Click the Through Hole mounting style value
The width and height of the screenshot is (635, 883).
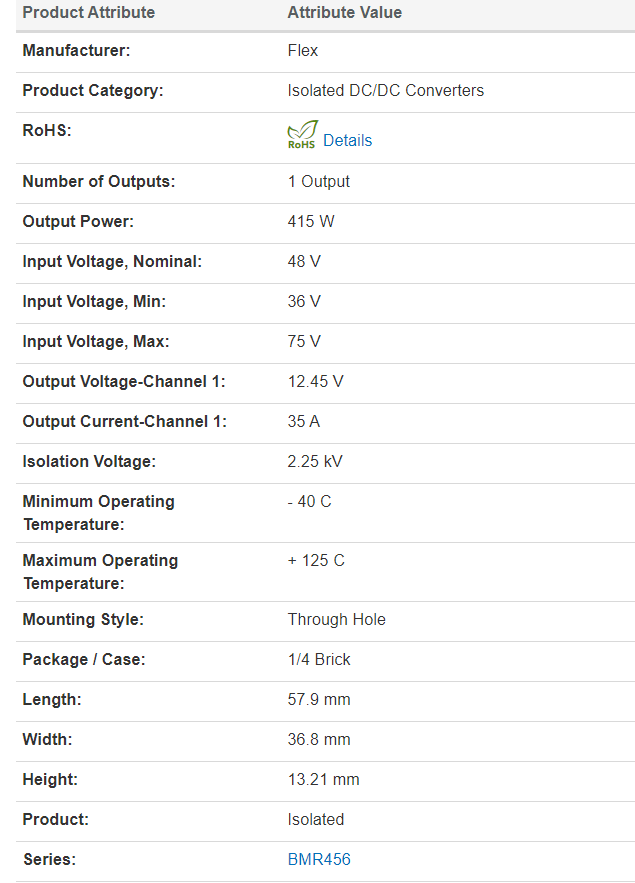click(337, 619)
